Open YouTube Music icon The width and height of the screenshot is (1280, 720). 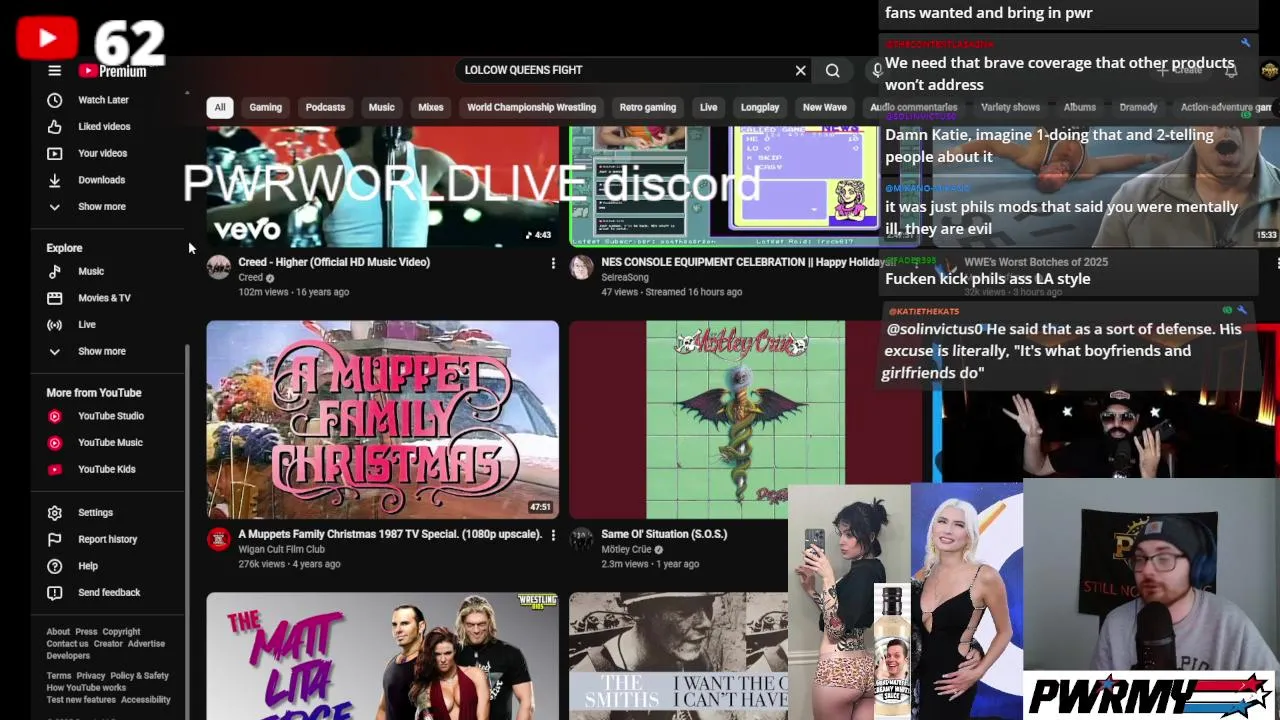[x=55, y=442]
